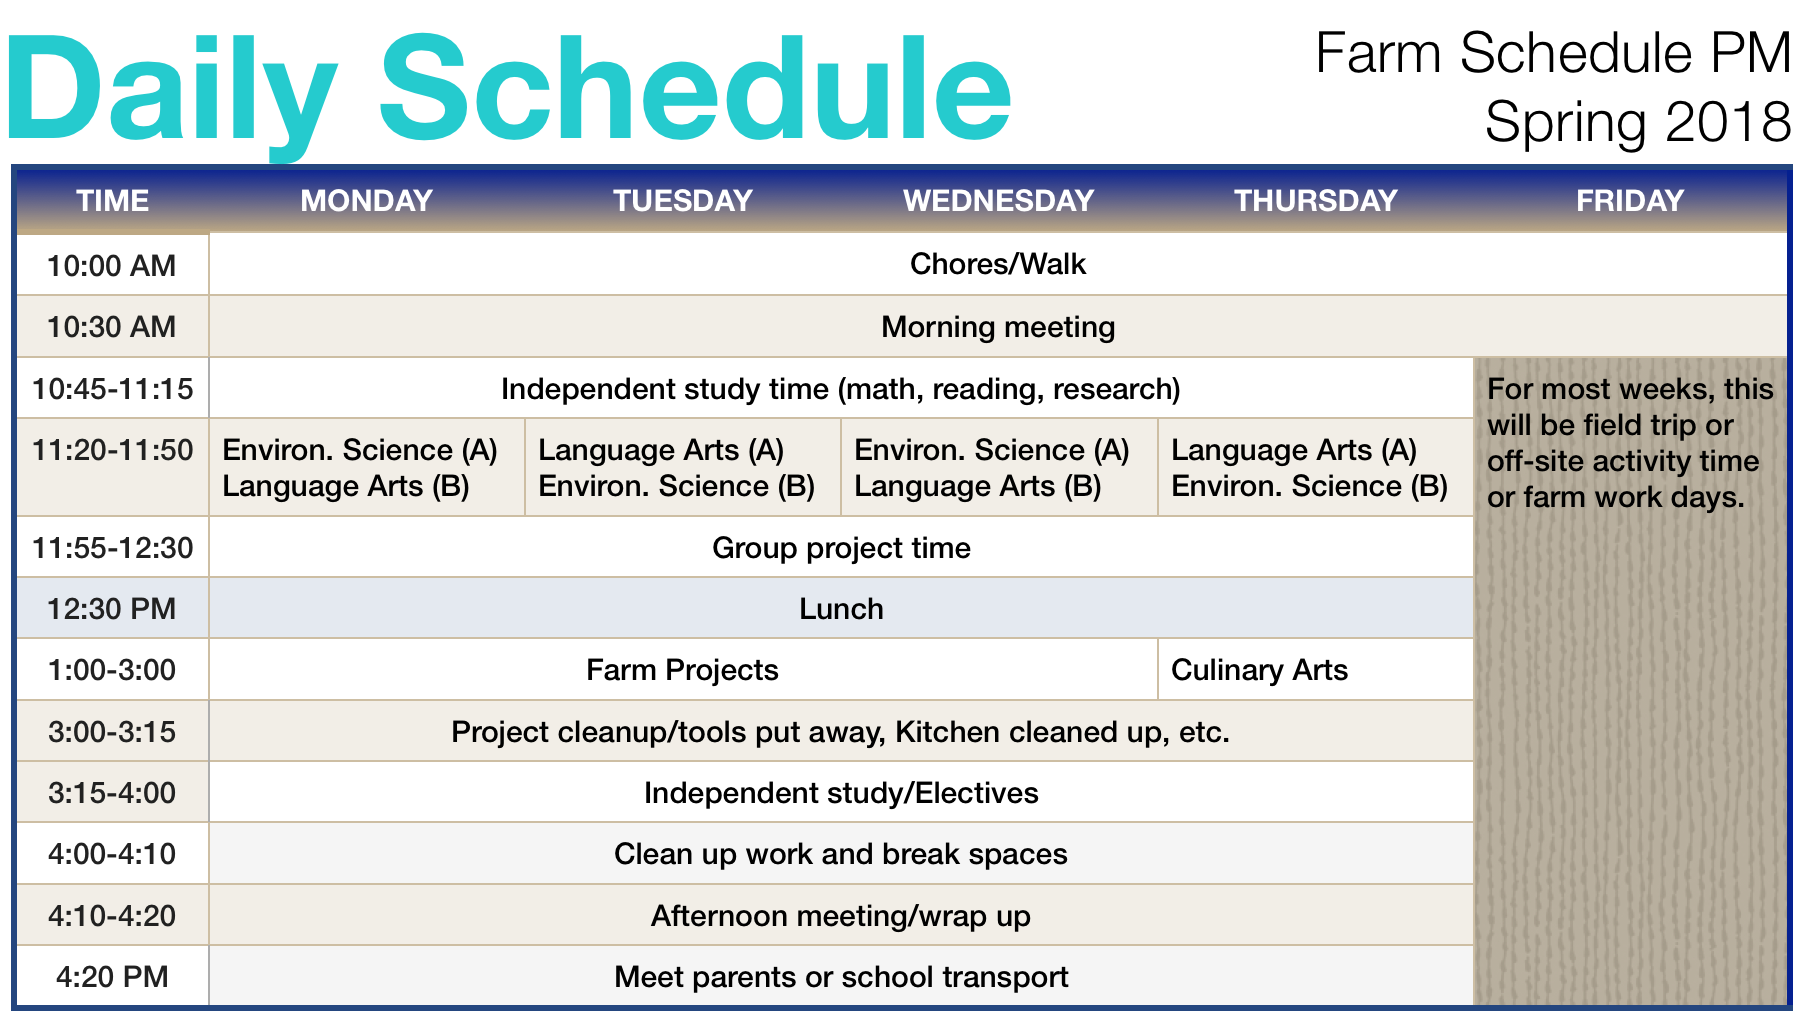The image size is (1800, 1020).
Task: Click the Friday field trip note
Action: pos(1630,443)
